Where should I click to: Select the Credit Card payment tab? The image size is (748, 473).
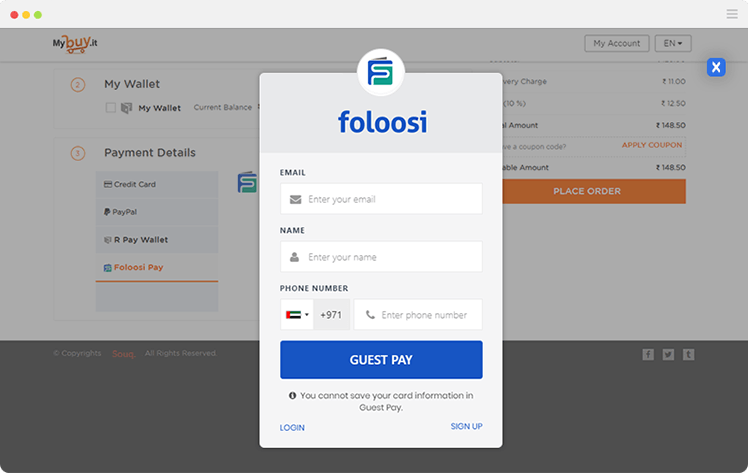[x=157, y=185]
